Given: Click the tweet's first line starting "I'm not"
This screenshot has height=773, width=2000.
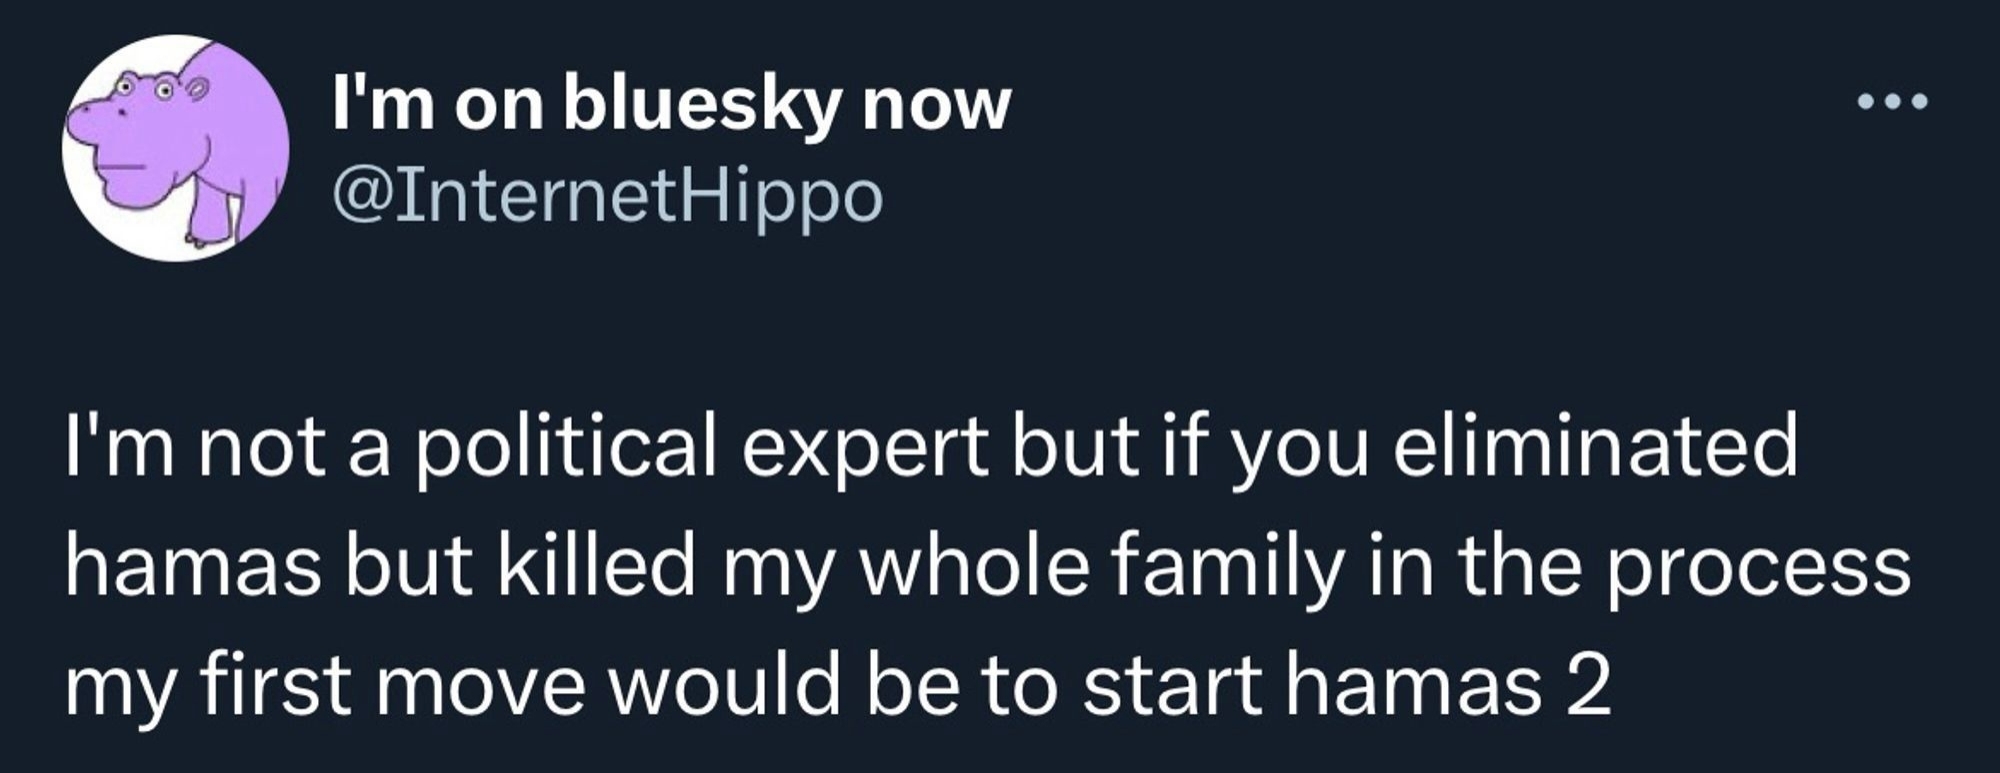Looking at the screenshot, I should click(930, 445).
